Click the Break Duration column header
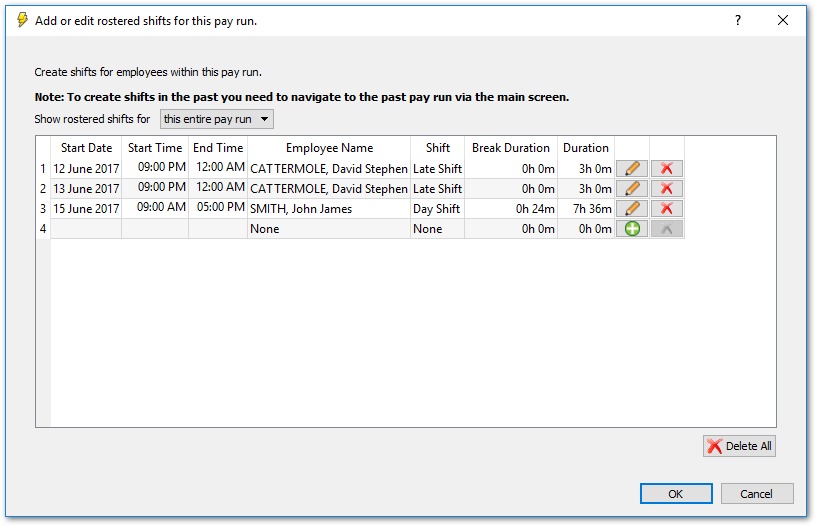 pos(511,148)
